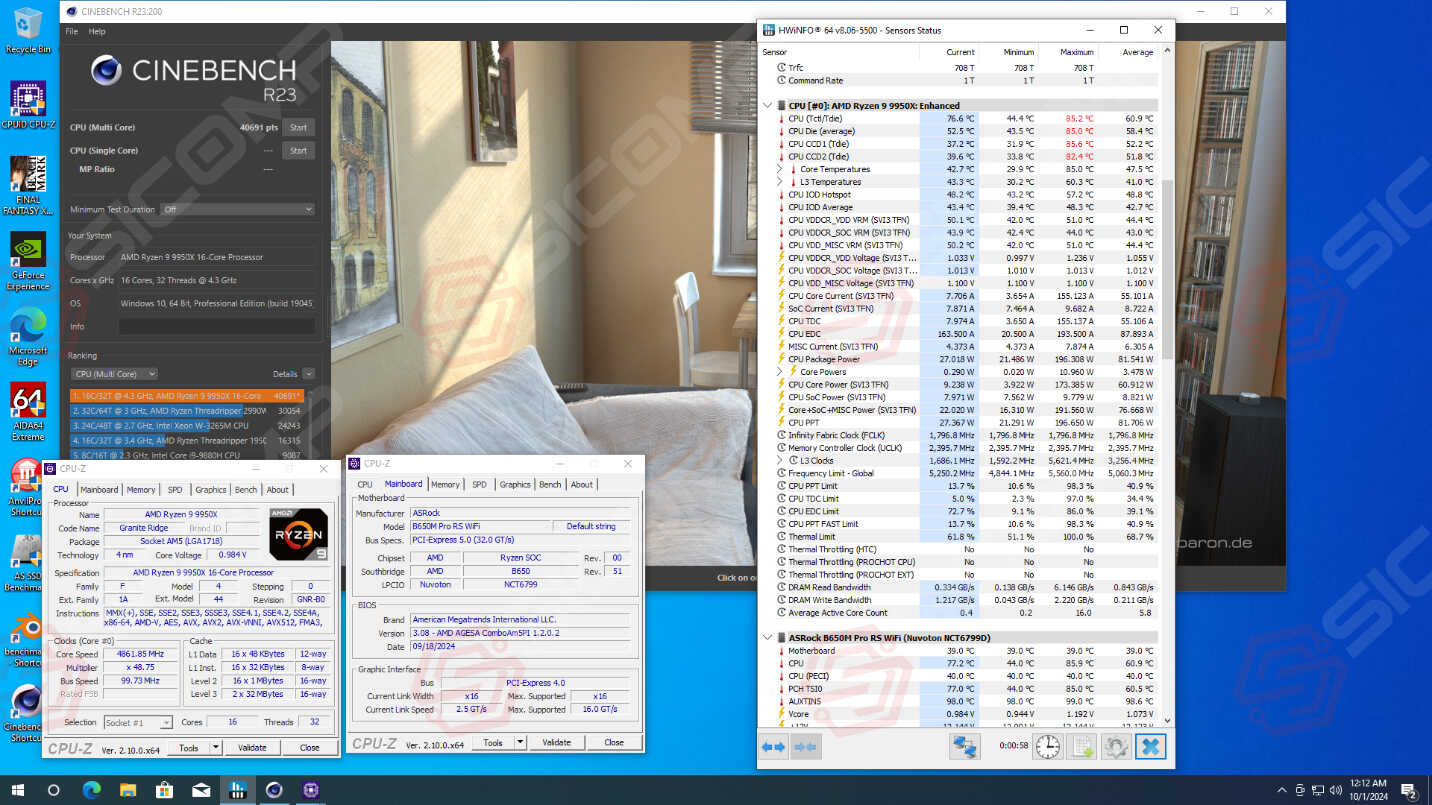Viewport: 1432px width, 805px height.
Task: Collapse the CPU AMD Ryzen 9 9950X section
Action: (768, 105)
